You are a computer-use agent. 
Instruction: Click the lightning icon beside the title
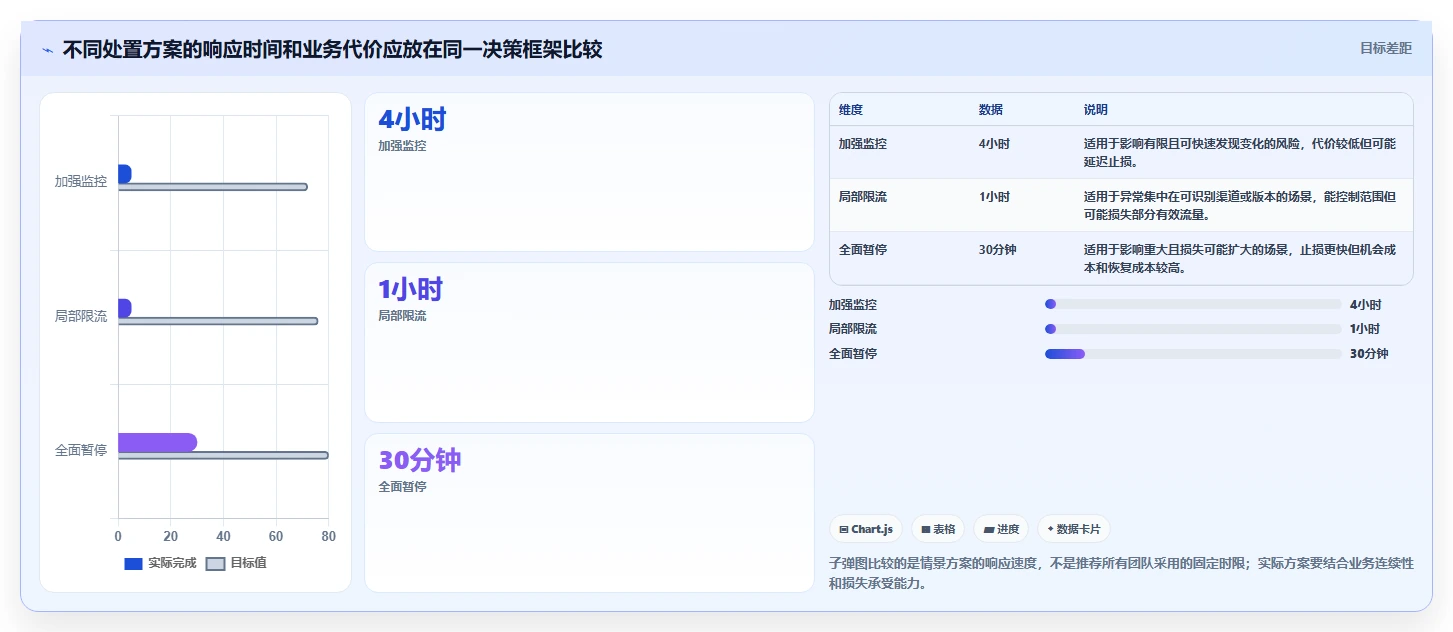(x=48, y=50)
